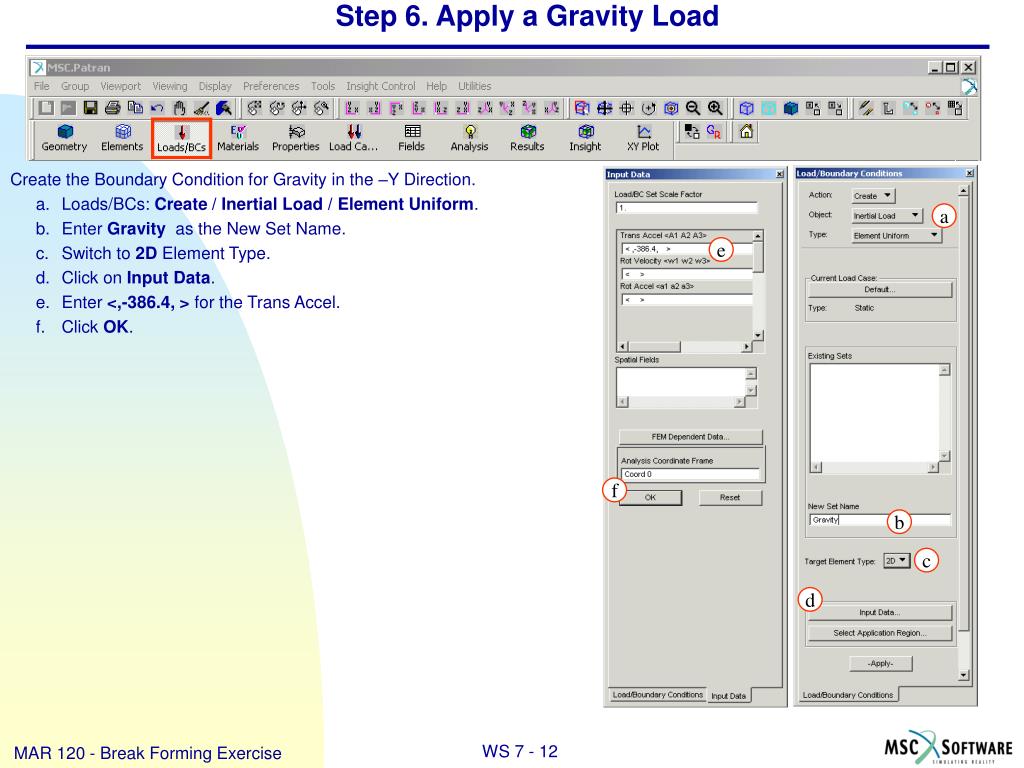
Task: Click the broom cleanup icon
Action: tap(202, 108)
